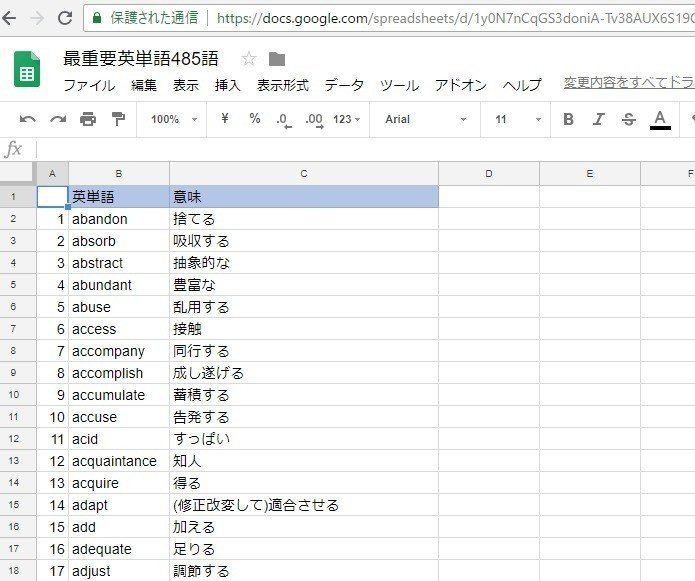Open the 編集 menu

[144, 85]
